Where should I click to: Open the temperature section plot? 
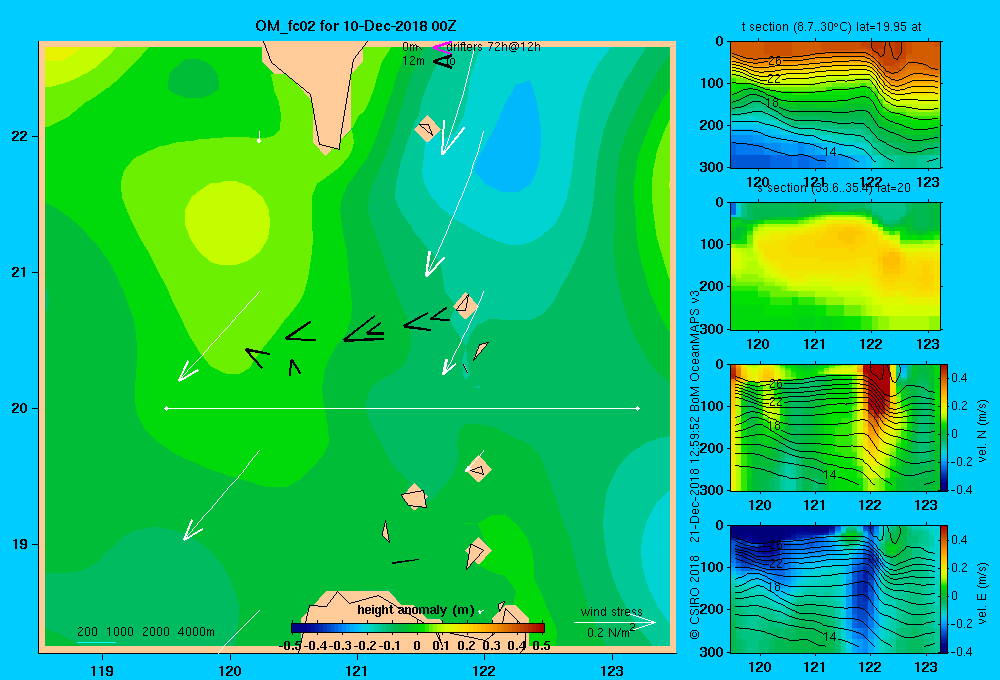pos(835,105)
